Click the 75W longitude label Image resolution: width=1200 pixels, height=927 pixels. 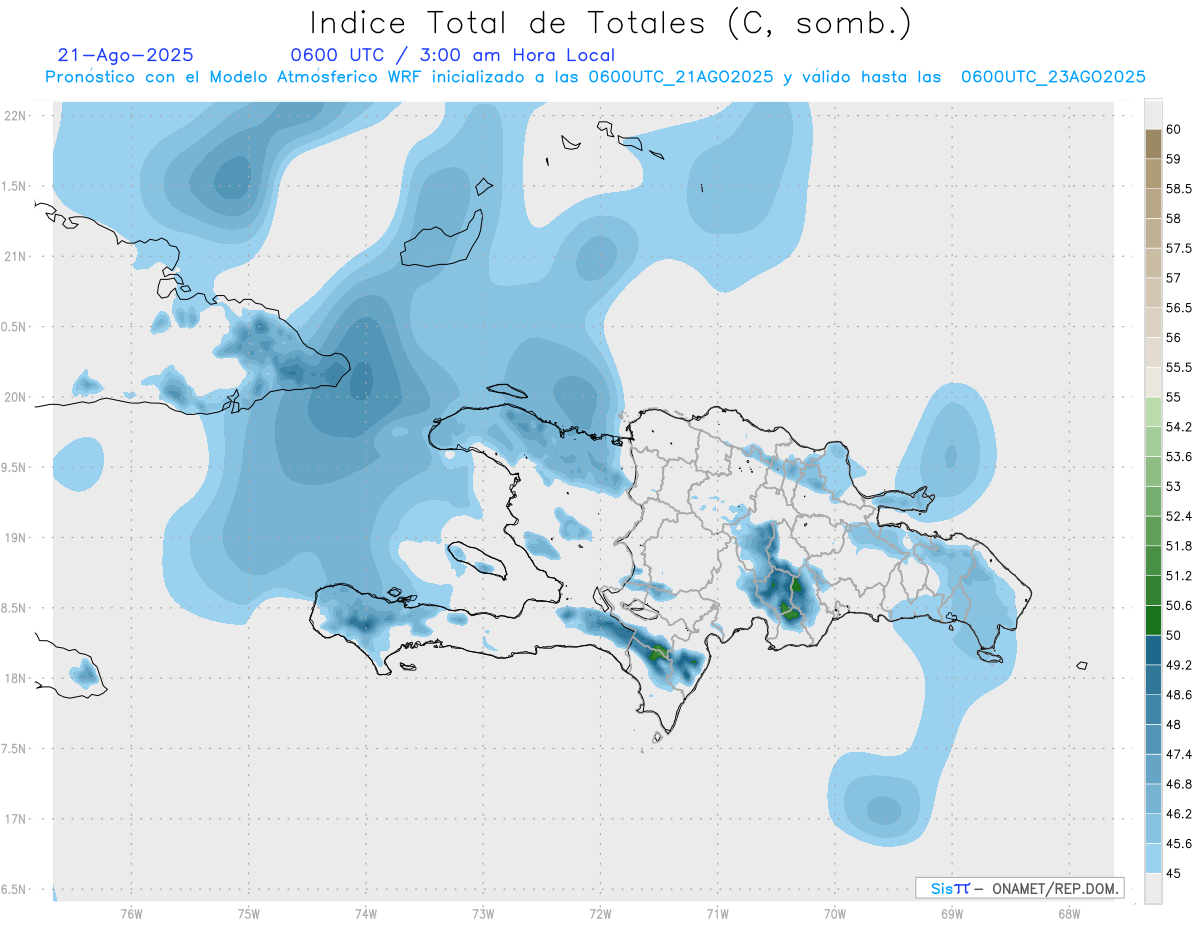[x=248, y=913]
